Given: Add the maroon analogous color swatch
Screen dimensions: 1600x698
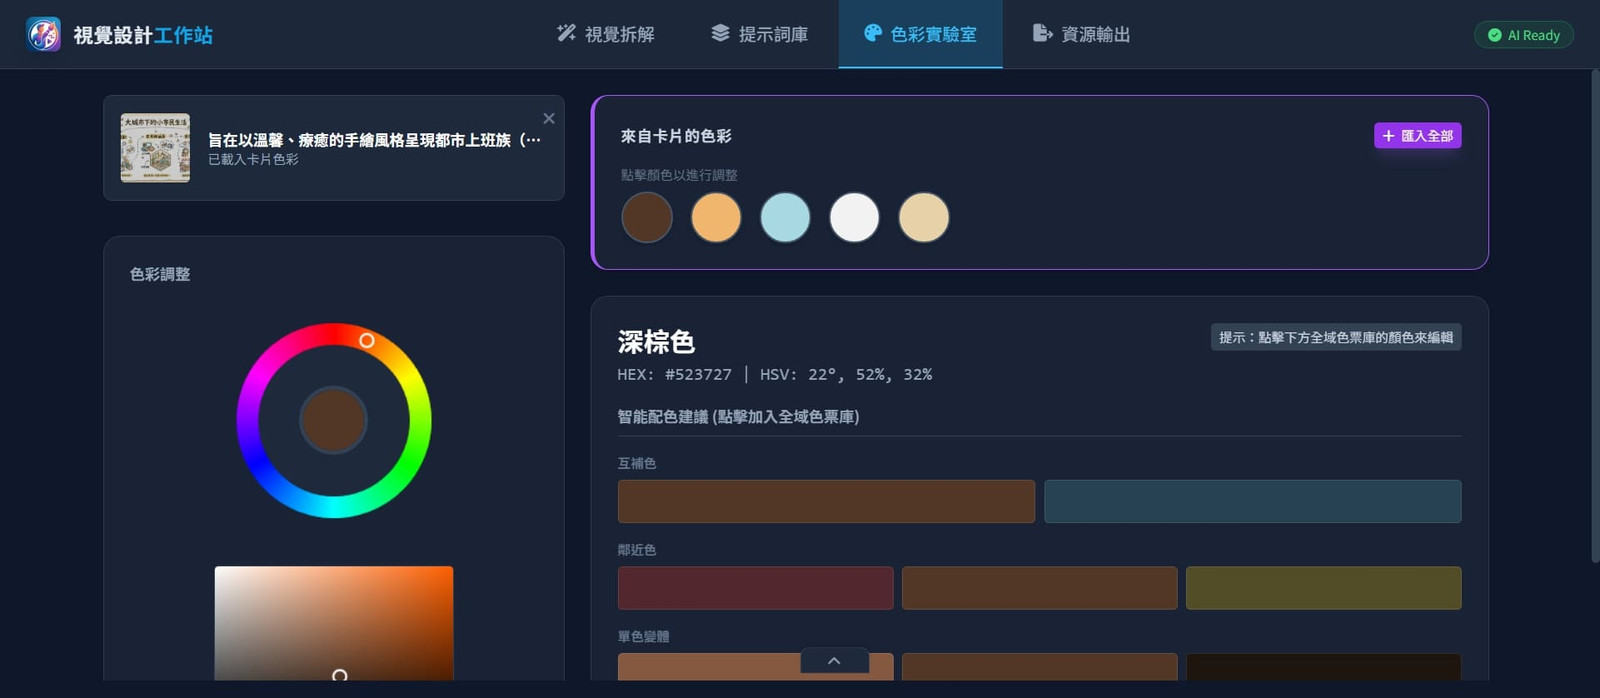Looking at the screenshot, I should click(755, 588).
